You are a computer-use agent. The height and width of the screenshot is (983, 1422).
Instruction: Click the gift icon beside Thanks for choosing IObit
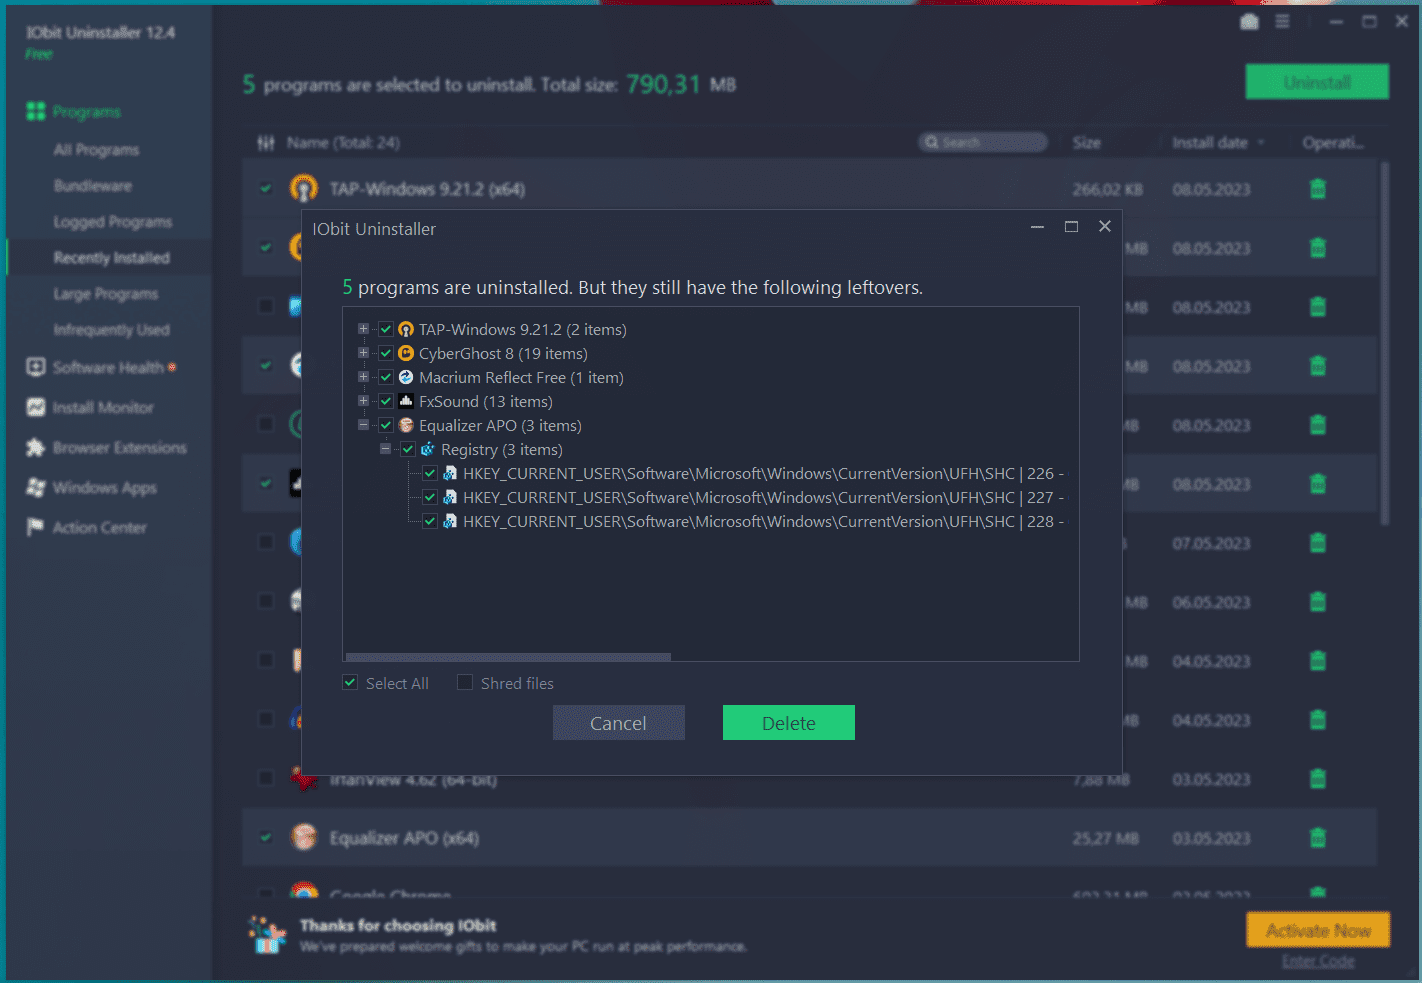[x=267, y=934]
